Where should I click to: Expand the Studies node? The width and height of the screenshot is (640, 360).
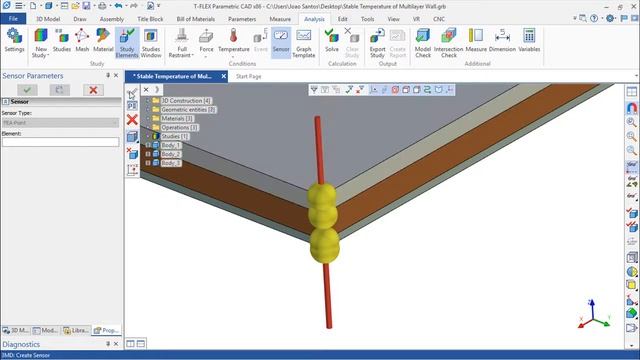click(x=148, y=136)
